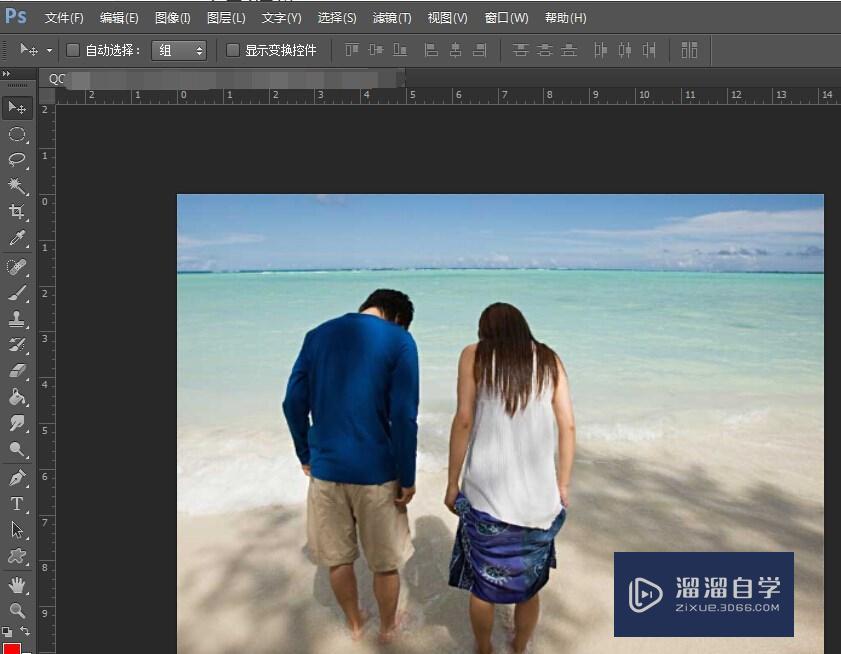Toggle the 显示变换控件 checkbox

tap(233, 50)
